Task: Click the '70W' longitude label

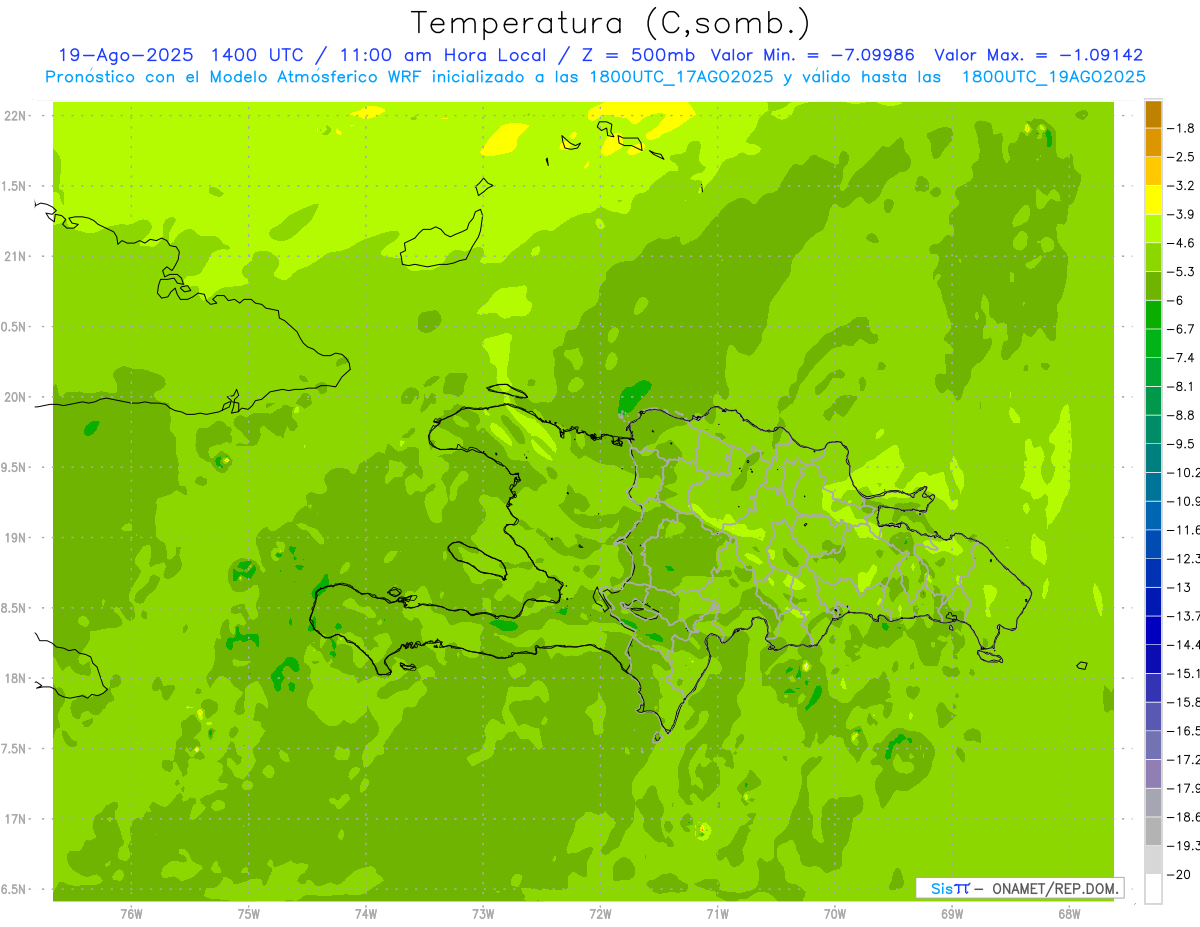Action: click(835, 914)
